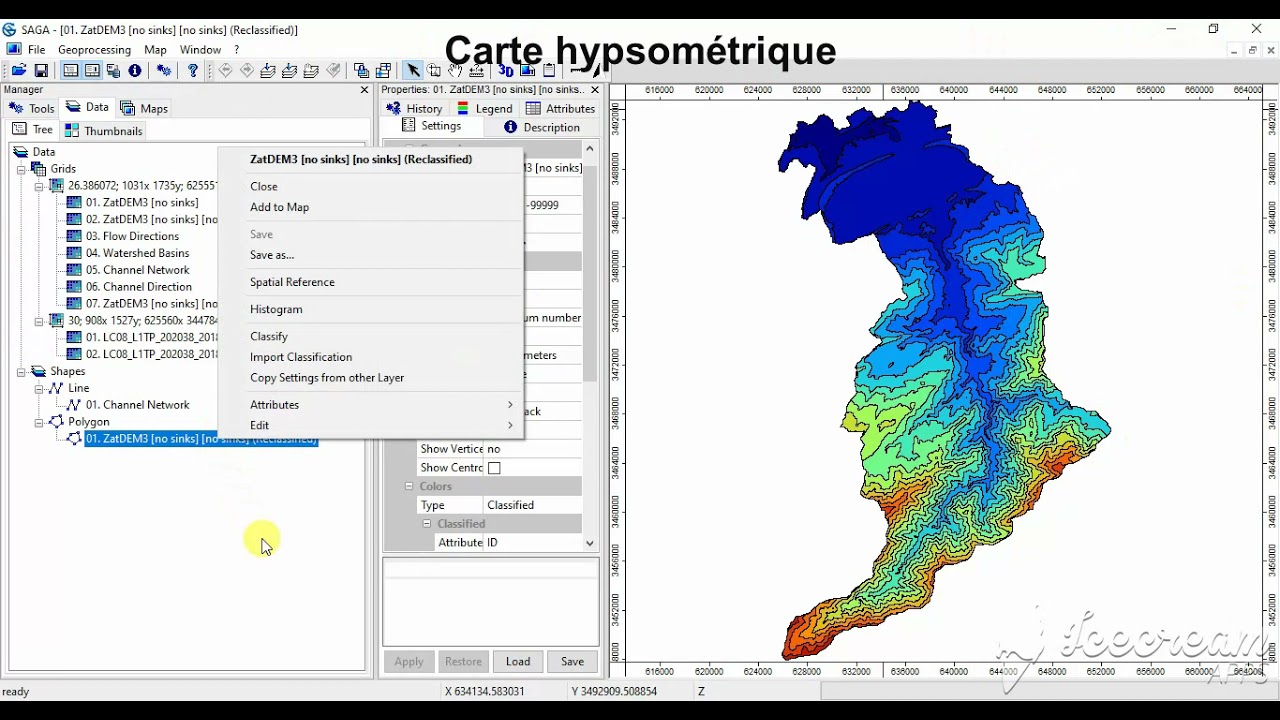The height and width of the screenshot is (720, 1280).
Task: Click the Save floppy disk toolbar icon
Action: point(41,70)
